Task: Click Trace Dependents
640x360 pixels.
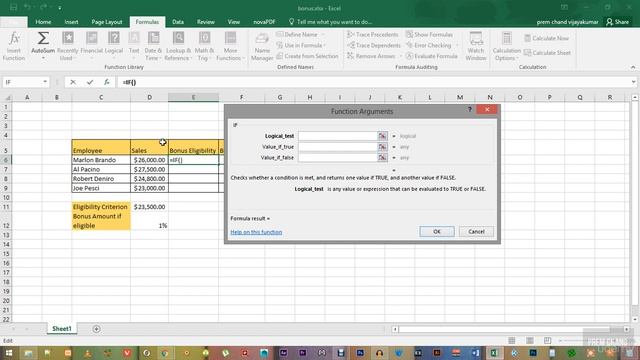Action: coord(374,45)
